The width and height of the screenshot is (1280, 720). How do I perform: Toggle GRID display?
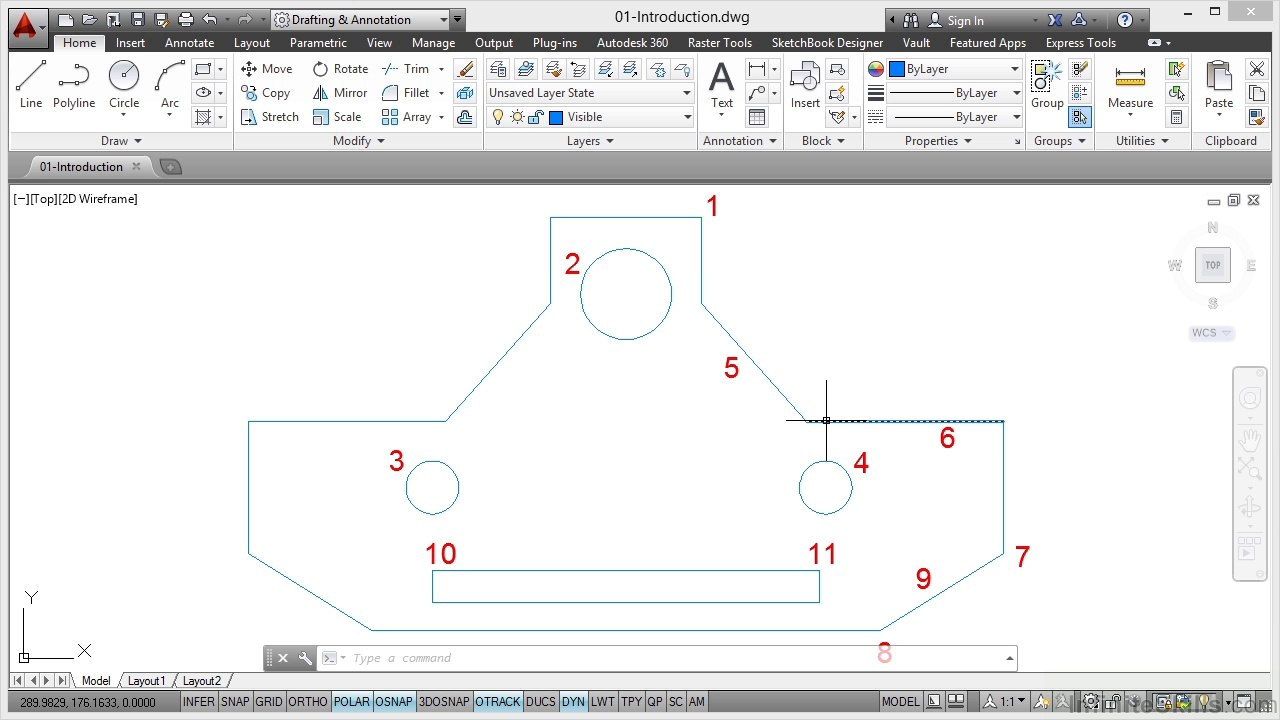(x=269, y=702)
